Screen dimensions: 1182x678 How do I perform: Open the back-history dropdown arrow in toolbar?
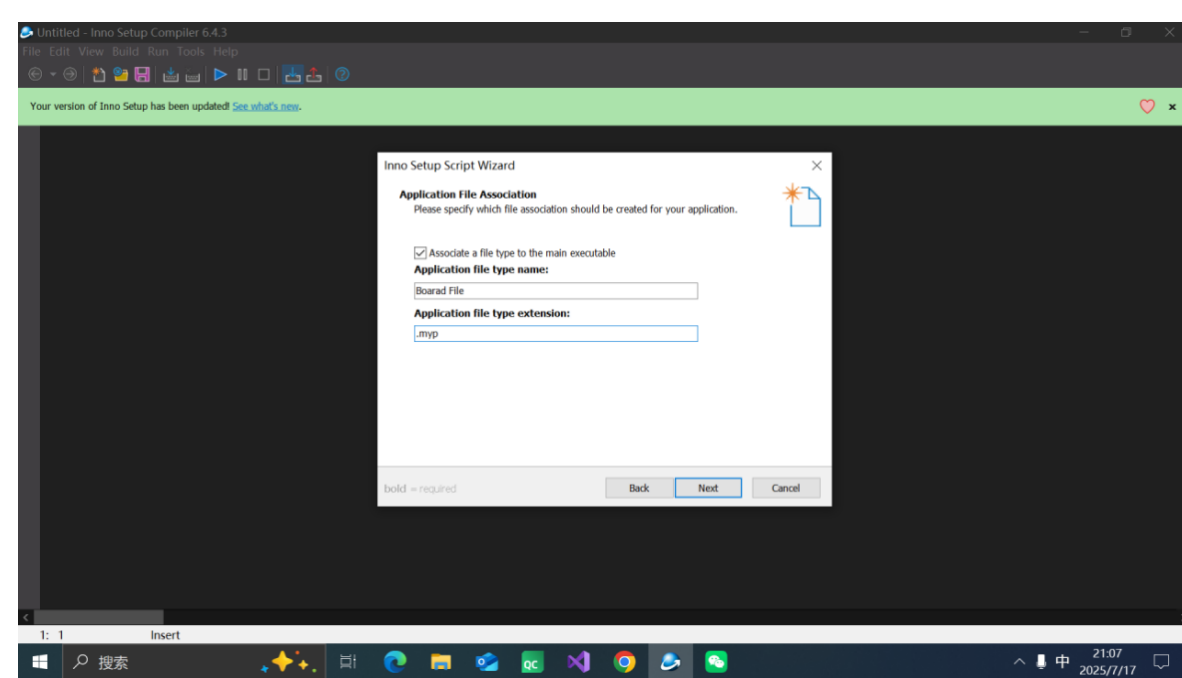(53, 74)
